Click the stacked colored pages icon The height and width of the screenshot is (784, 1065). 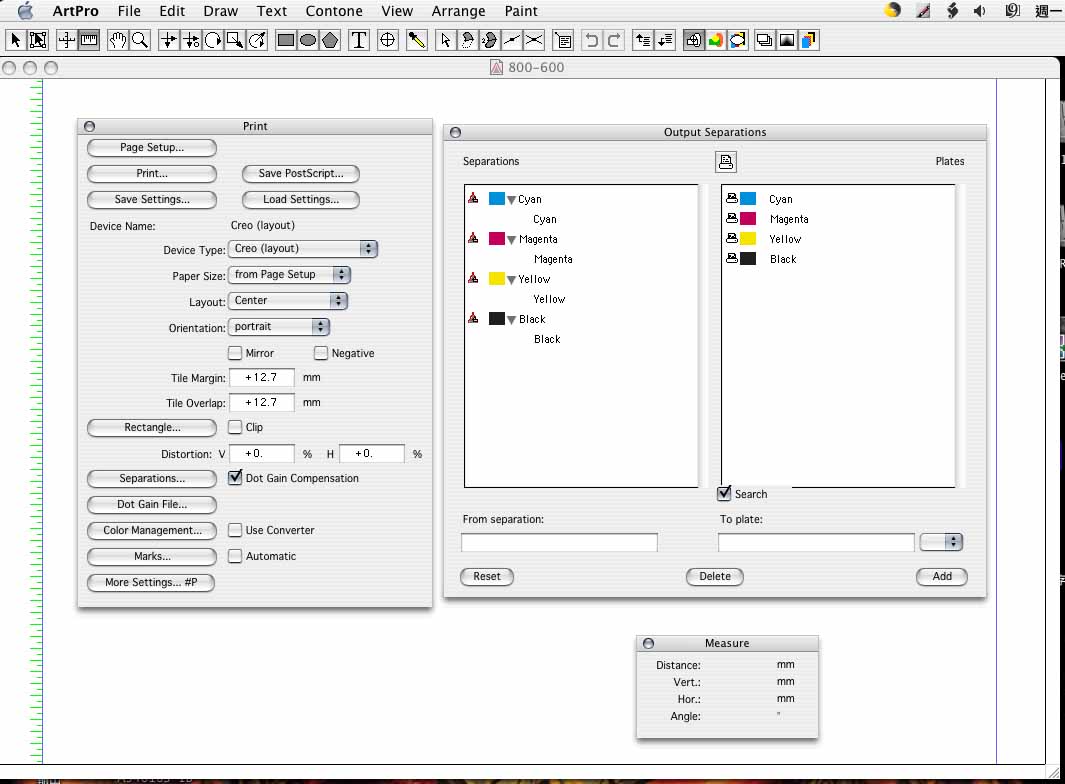(x=808, y=40)
